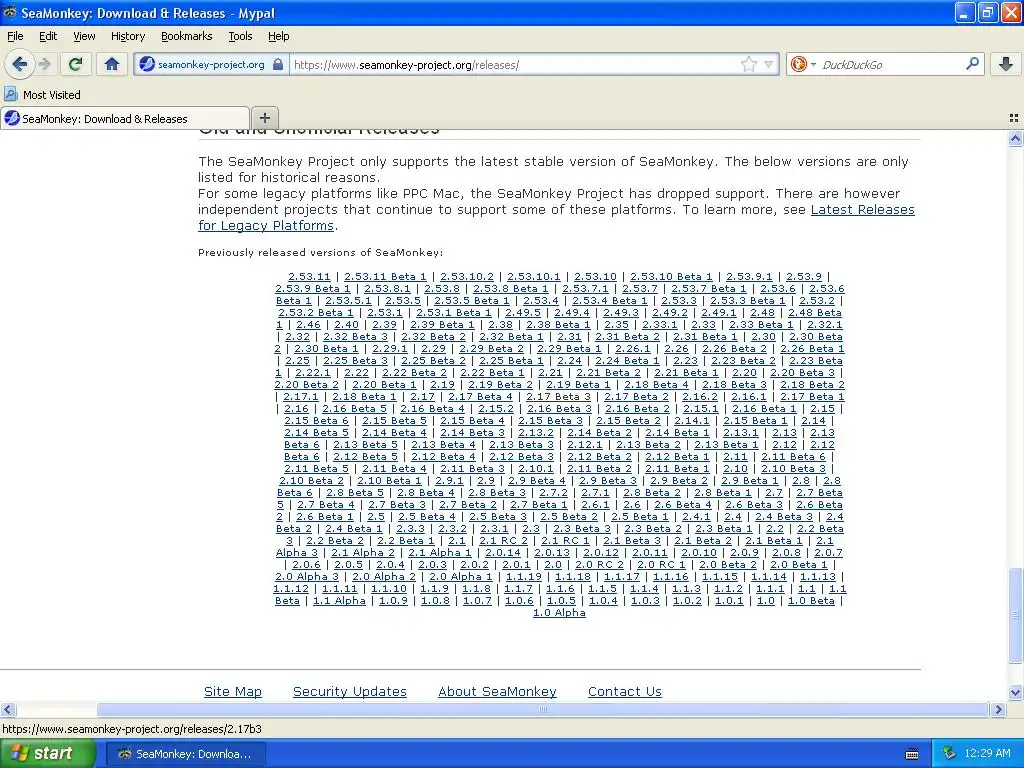Open the 2.1 RC 2 release link

click(x=503, y=540)
